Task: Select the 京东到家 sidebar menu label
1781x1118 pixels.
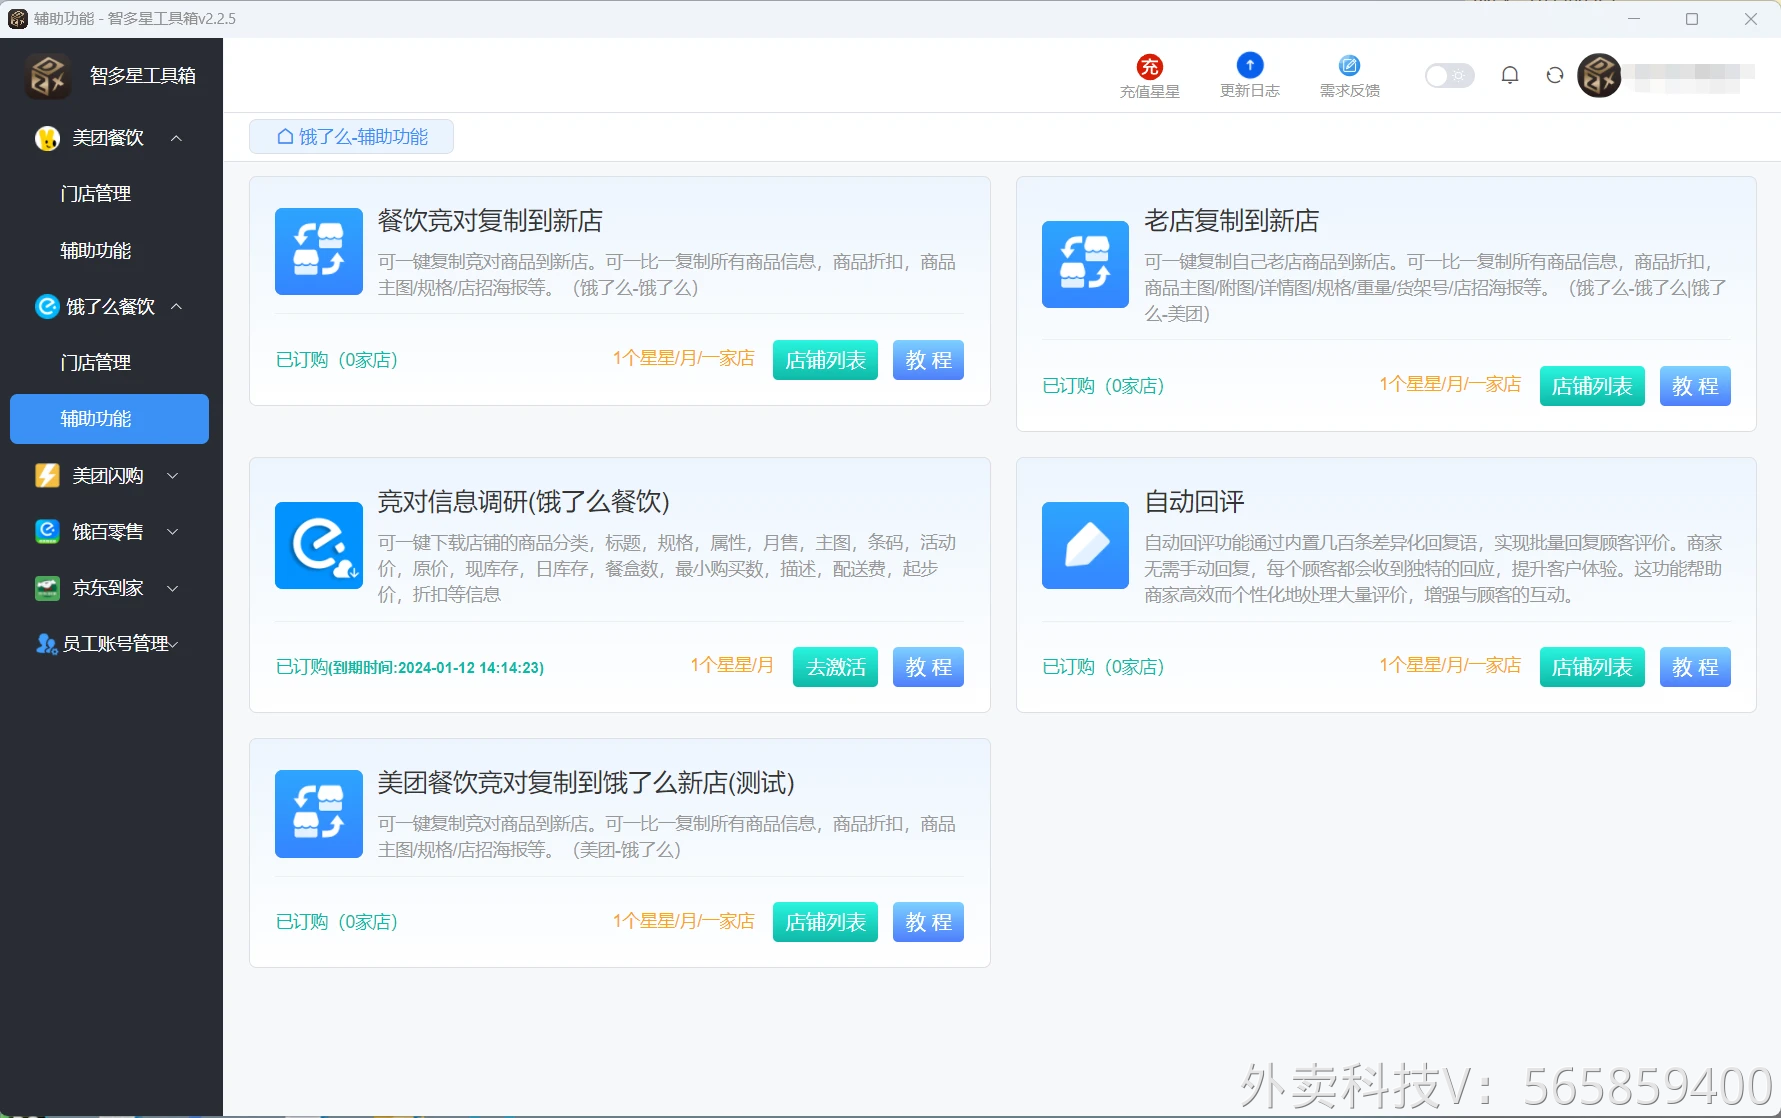Action: point(108,588)
